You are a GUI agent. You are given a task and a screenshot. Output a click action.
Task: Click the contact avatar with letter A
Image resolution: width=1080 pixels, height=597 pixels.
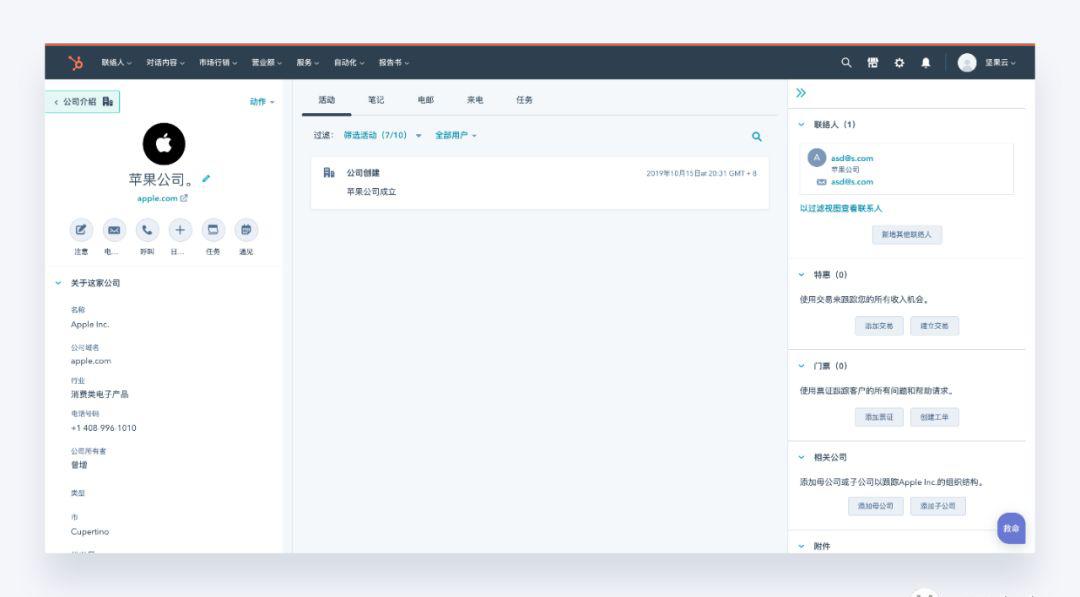[816, 158]
